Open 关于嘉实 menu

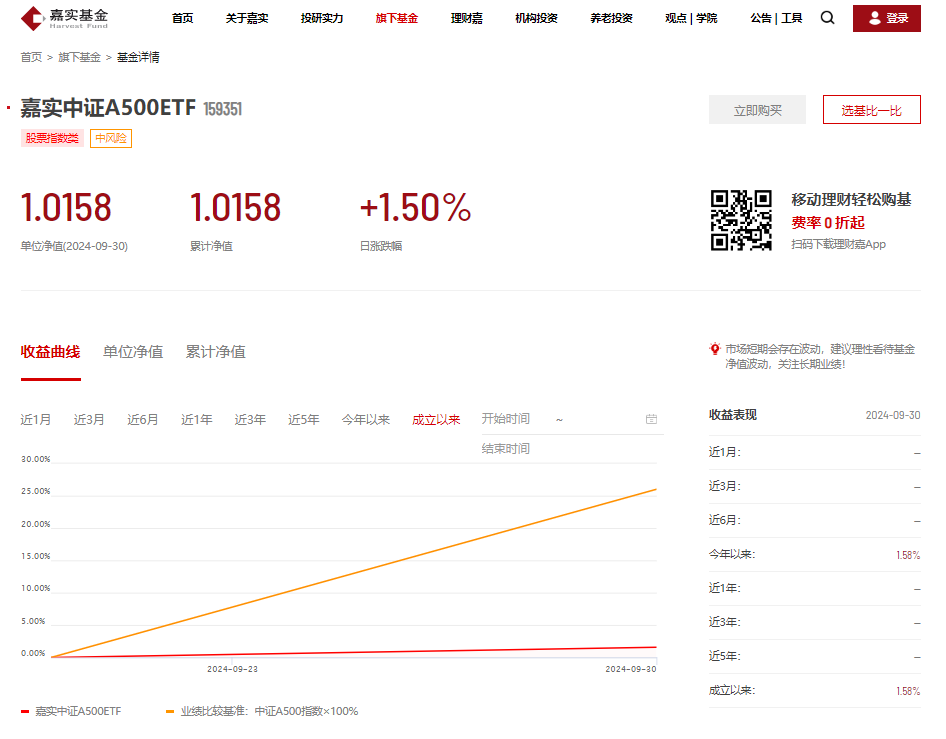click(247, 18)
